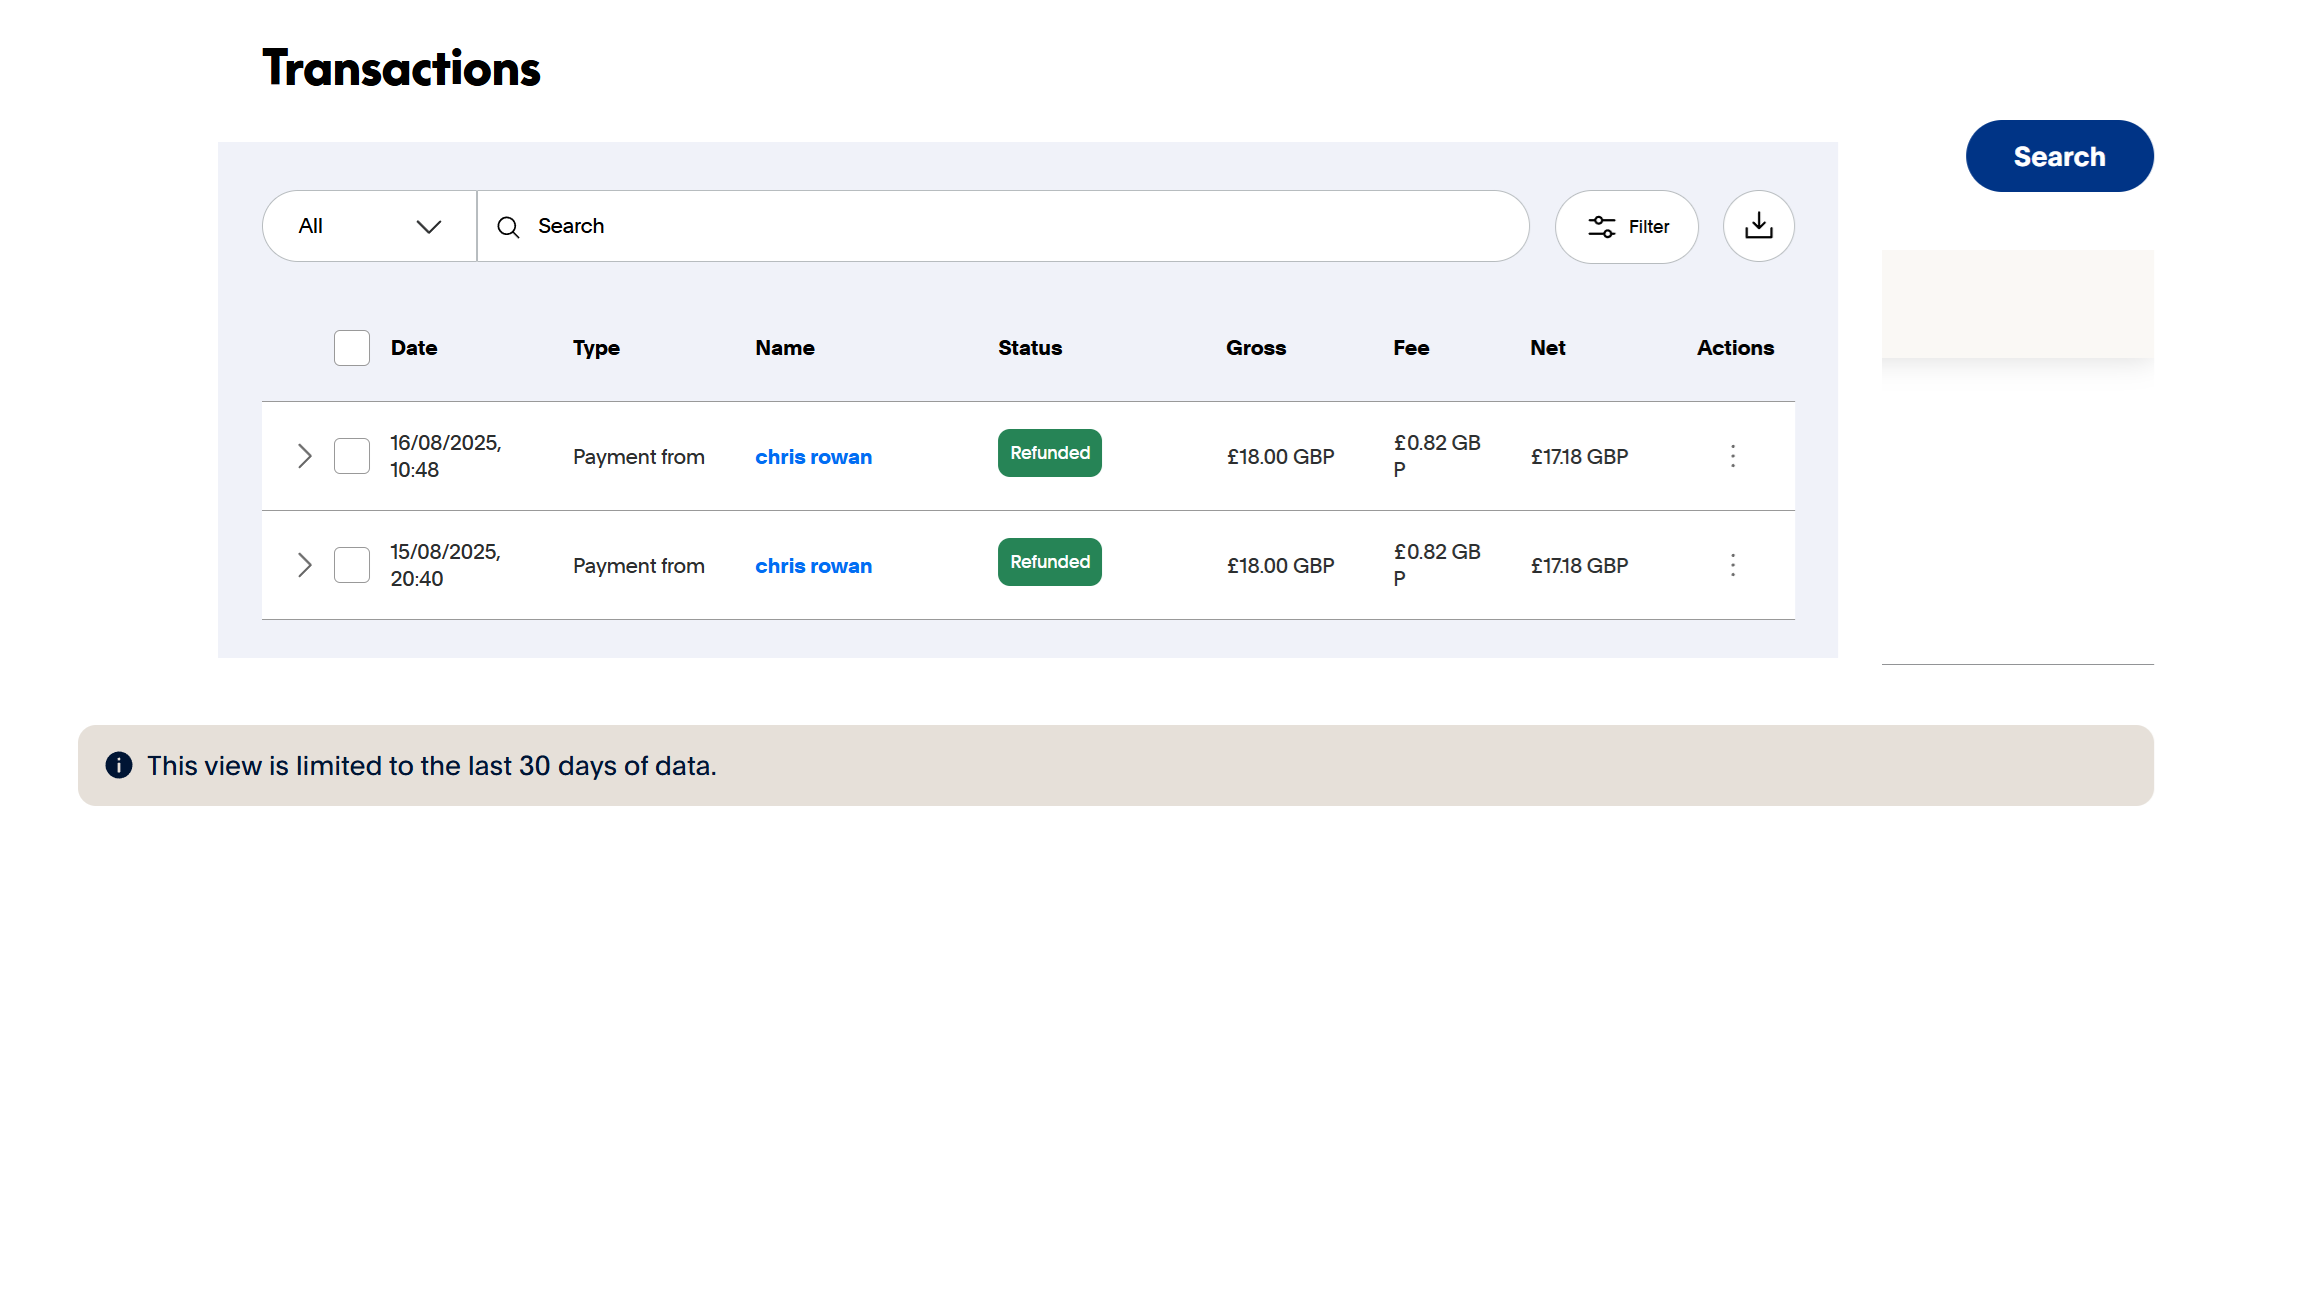Select the 15/08/2025 transaction checkbox
The width and height of the screenshot is (2304, 1296).
pos(352,565)
